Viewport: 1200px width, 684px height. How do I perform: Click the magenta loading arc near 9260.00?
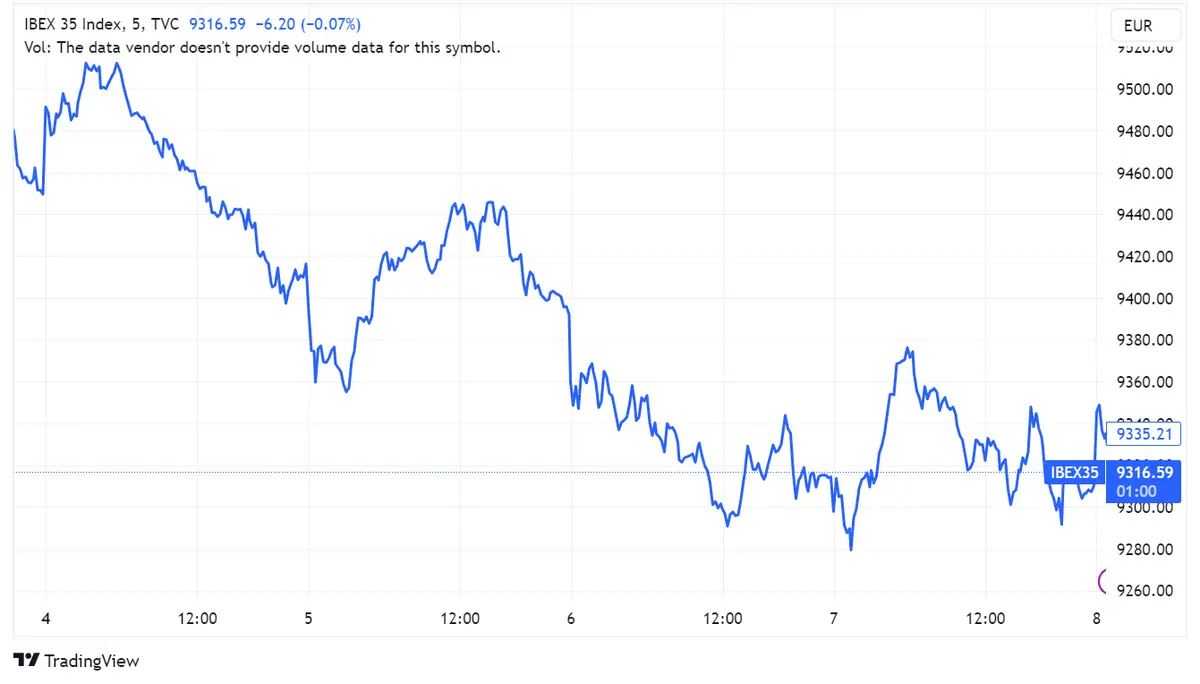coord(1104,579)
